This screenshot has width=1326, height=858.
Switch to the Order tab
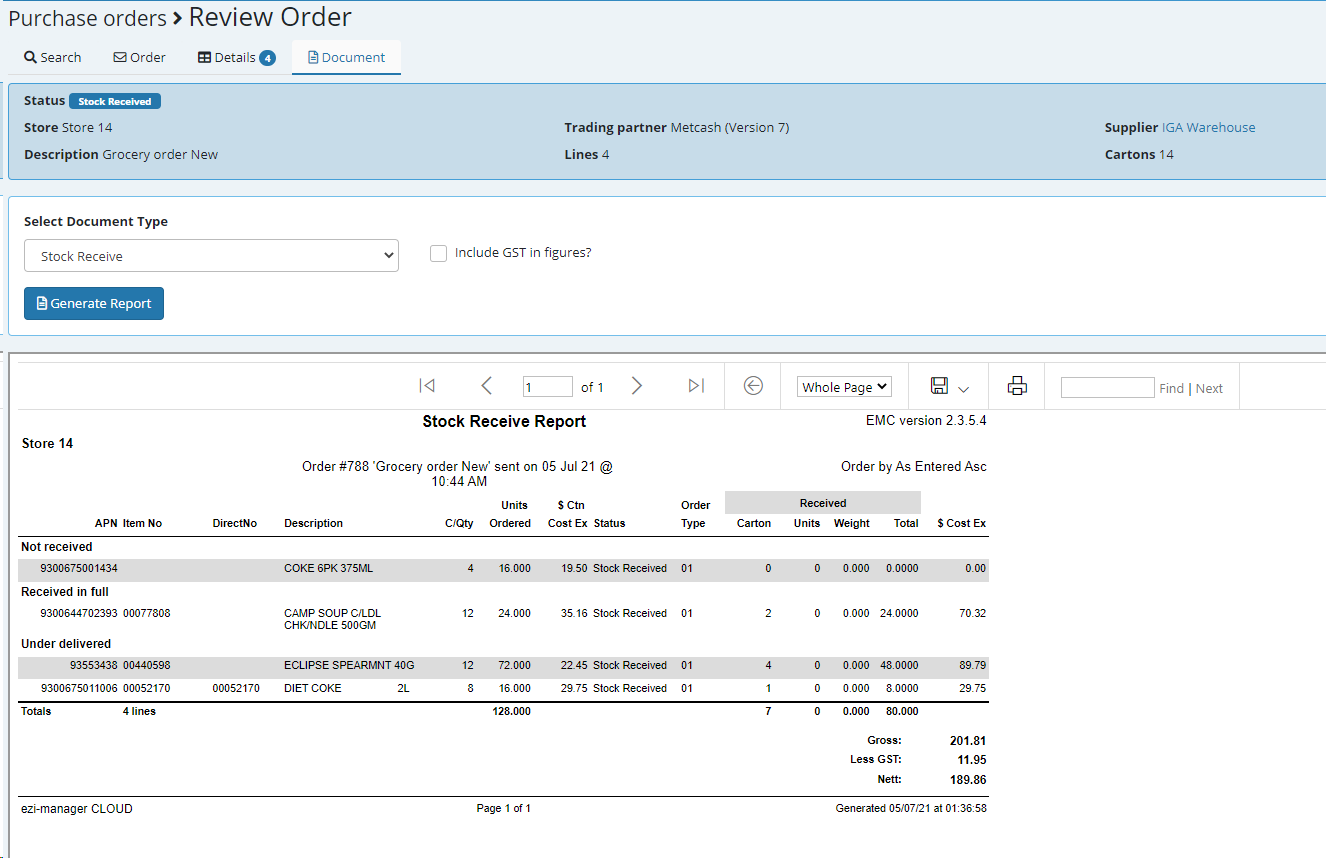pyautogui.click(x=140, y=57)
